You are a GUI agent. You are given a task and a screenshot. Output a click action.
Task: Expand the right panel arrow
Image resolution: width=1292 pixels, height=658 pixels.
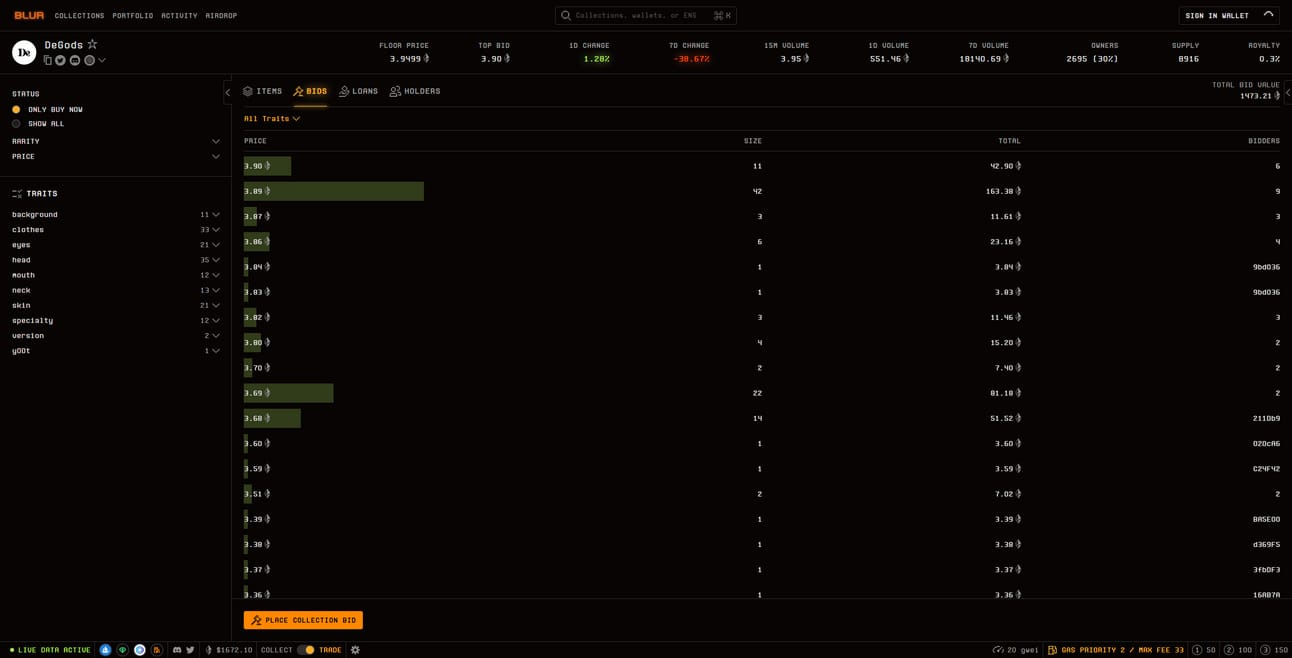point(1288,92)
